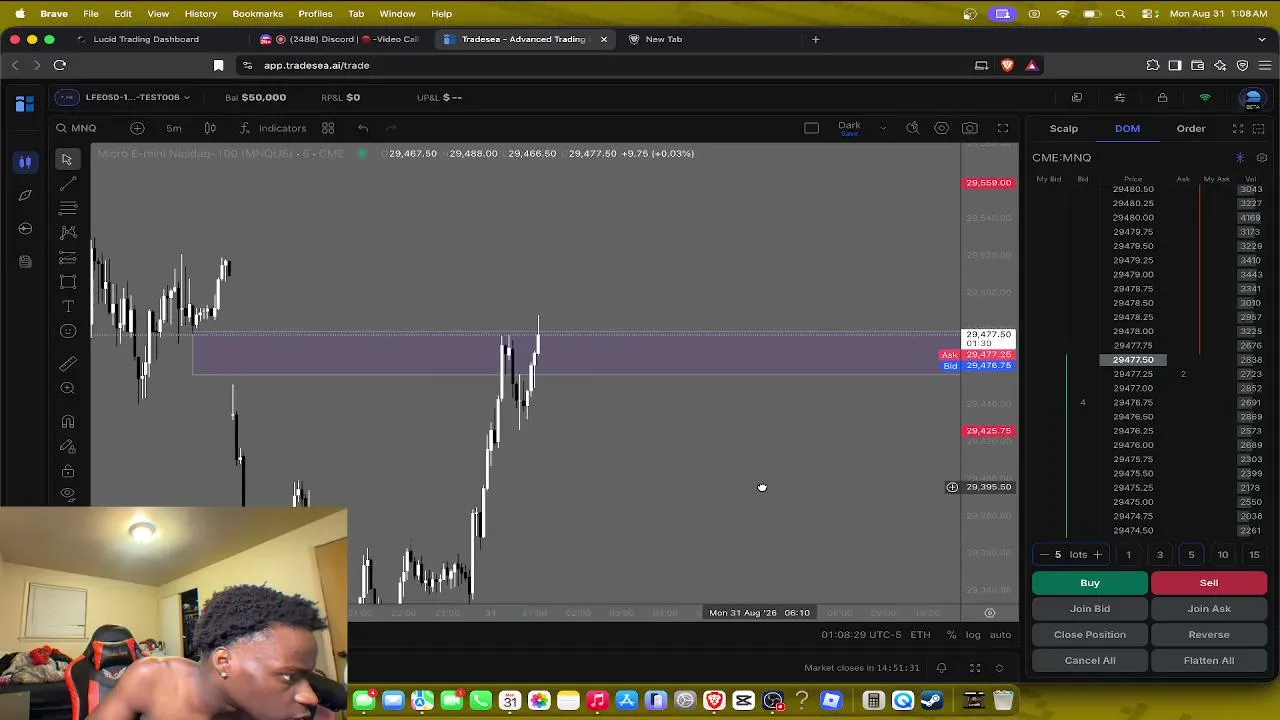This screenshot has width=1280, height=720.
Task: Open the emoji sticker tool
Action: coord(67,331)
